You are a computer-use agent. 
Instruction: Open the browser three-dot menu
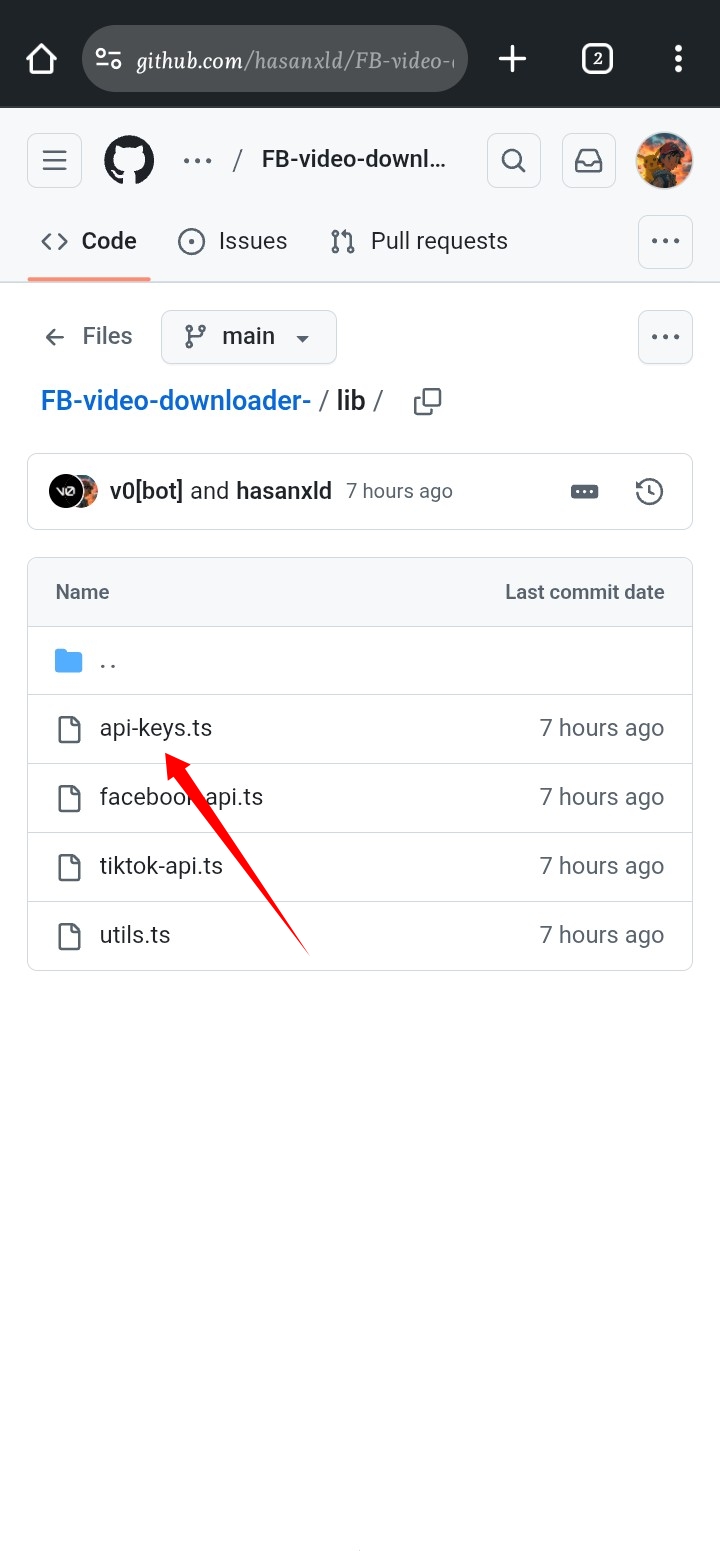[x=678, y=59]
